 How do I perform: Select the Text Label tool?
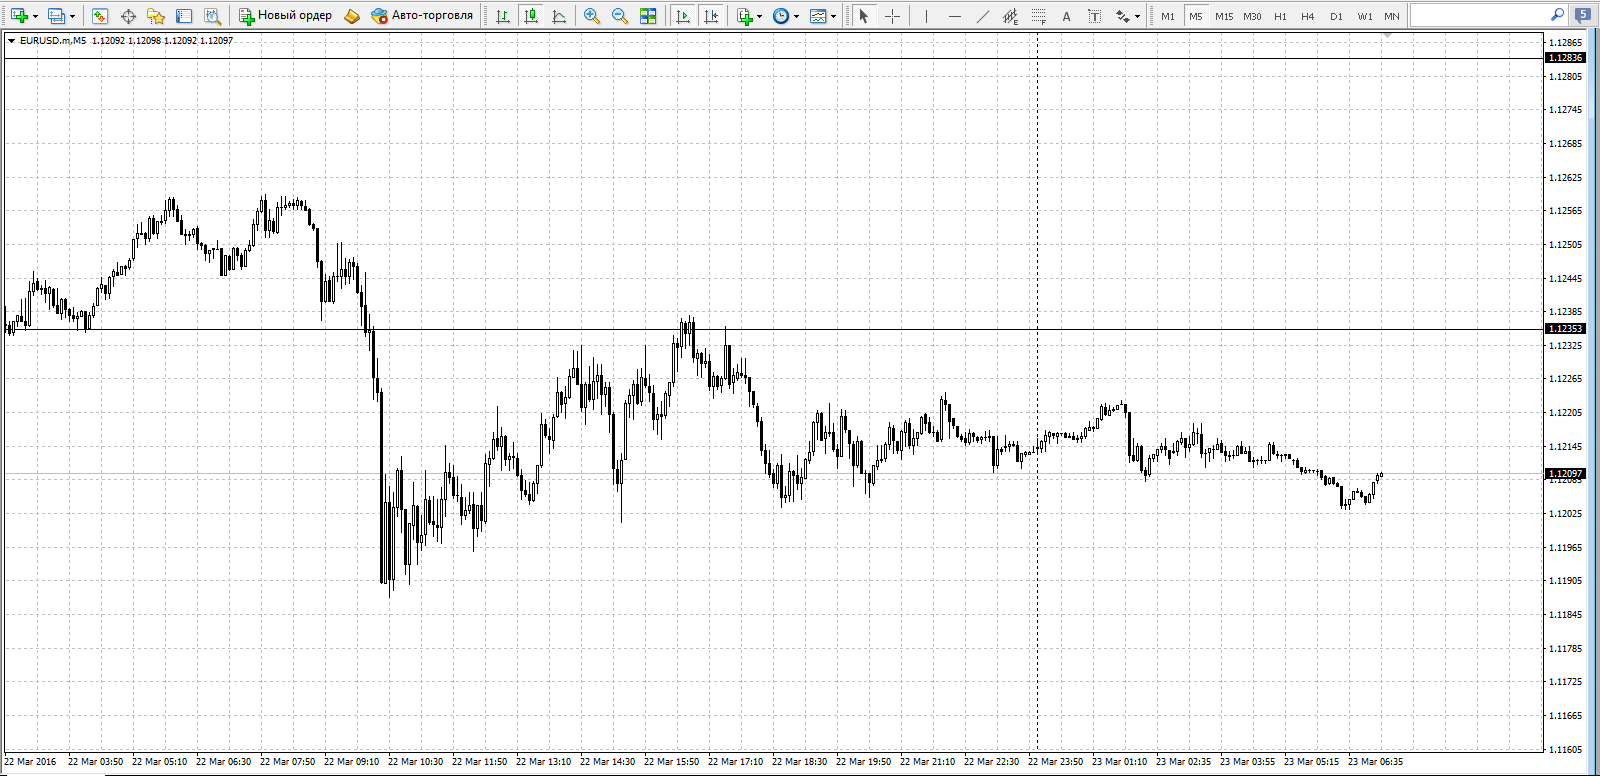click(1095, 16)
